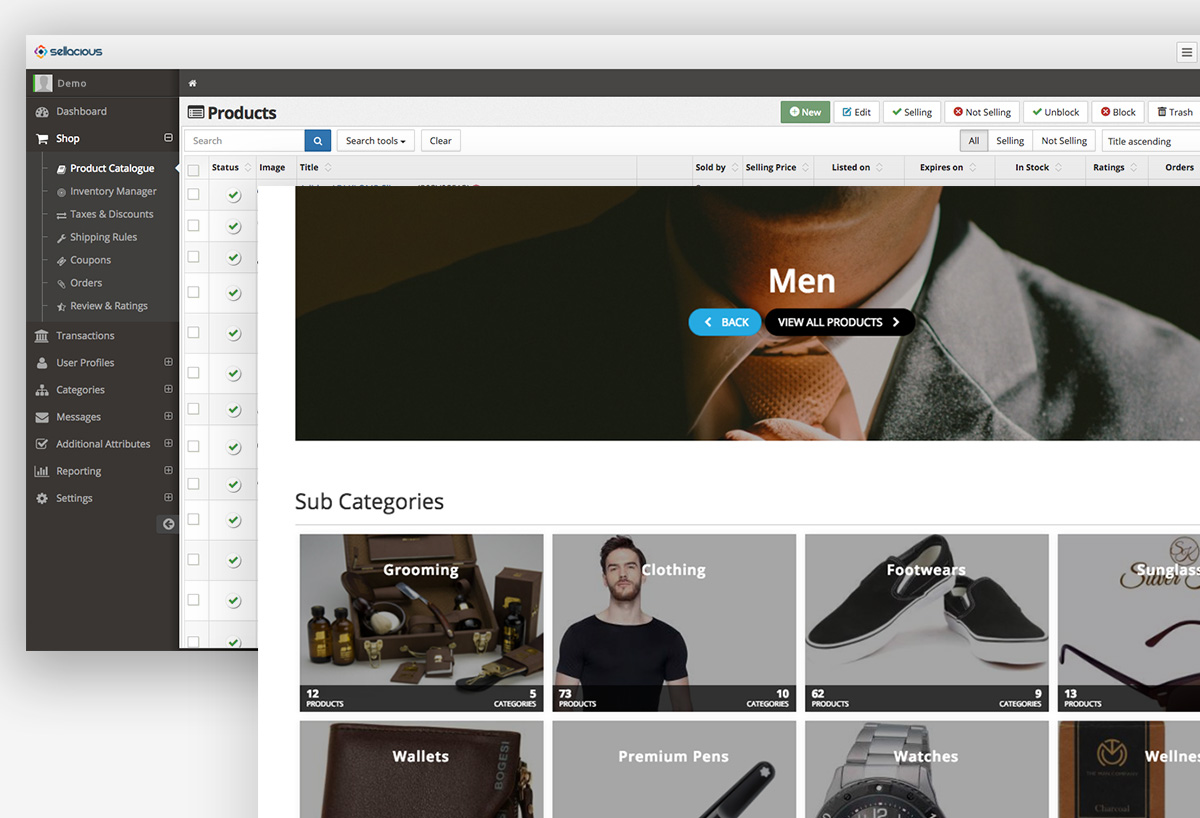Click the blue search magnifier button
The width and height of the screenshot is (1200, 818).
point(318,141)
